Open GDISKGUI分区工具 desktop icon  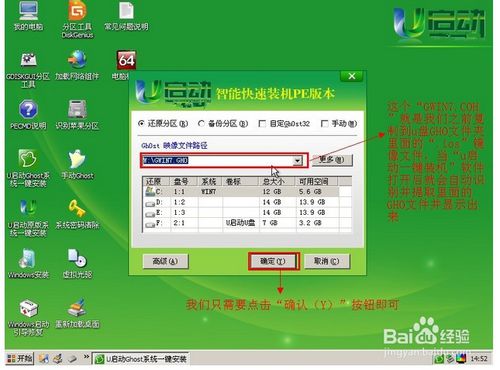click(x=28, y=70)
